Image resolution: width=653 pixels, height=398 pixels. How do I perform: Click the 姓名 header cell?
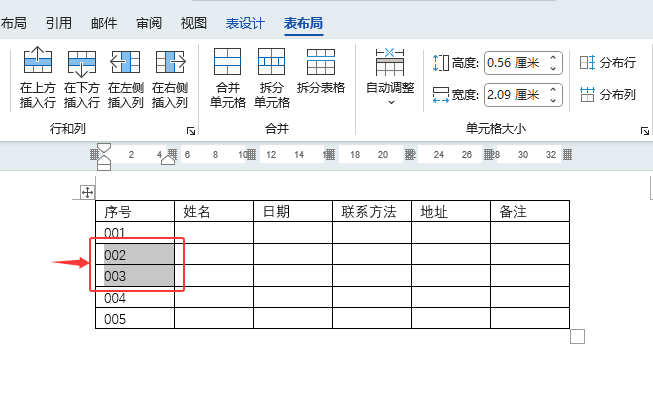(x=214, y=211)
